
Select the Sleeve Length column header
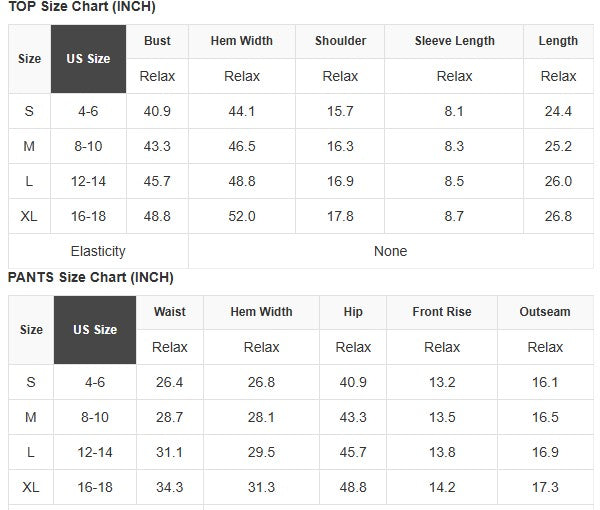454,41
